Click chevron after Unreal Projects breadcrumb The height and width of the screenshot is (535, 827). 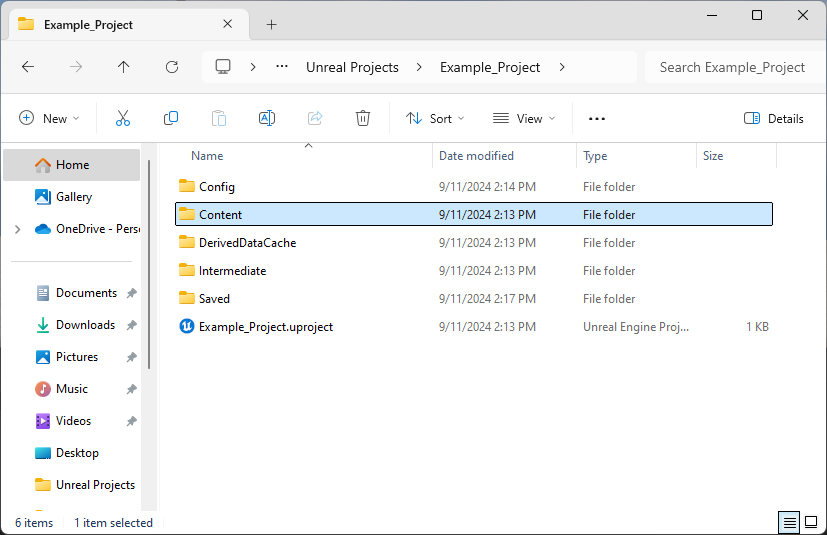tap(419, 67)
